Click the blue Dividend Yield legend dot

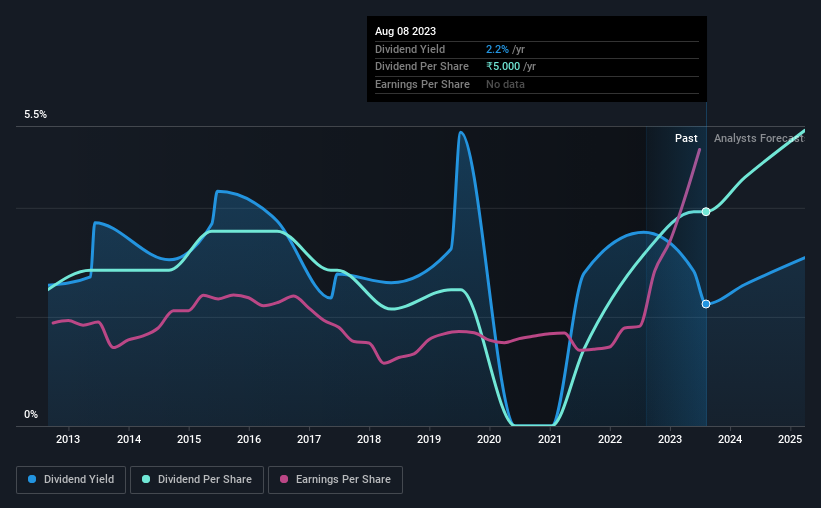click(x=32, y=479)
